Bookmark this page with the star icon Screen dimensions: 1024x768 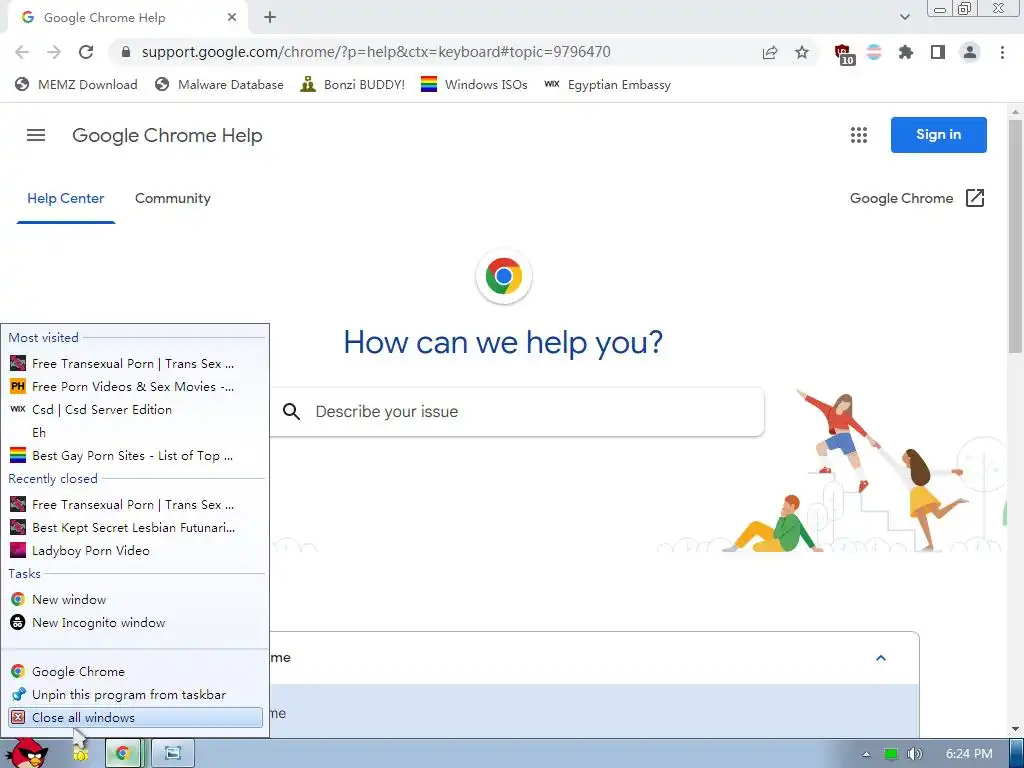pyautogui.click(x=802, y=52)
